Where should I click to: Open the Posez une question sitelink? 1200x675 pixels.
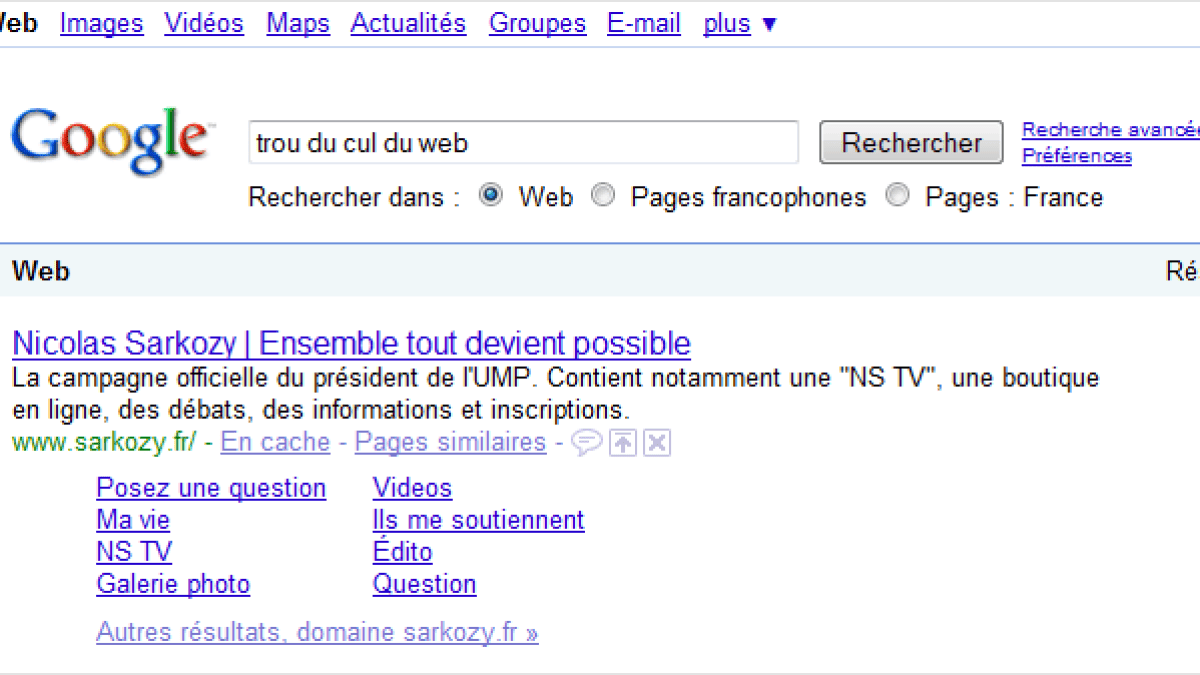point(211,488)
